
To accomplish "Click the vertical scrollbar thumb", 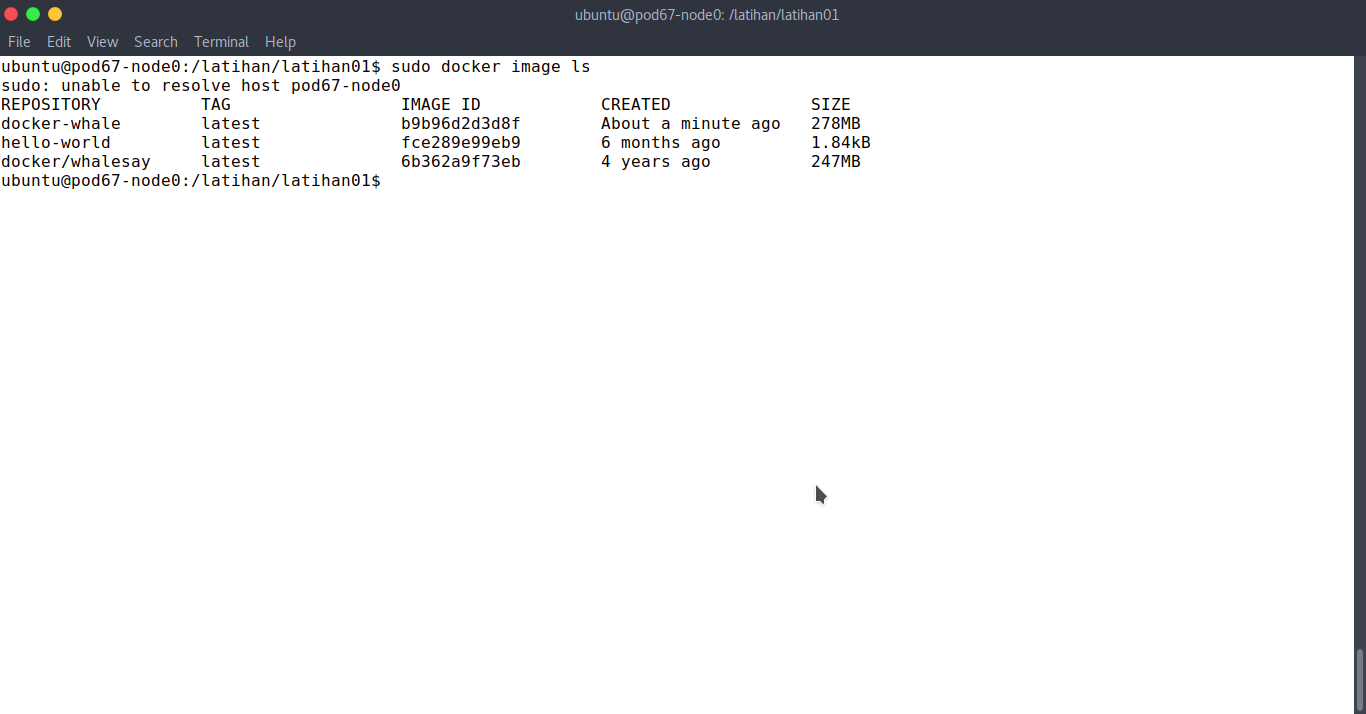I will 1359,680.
